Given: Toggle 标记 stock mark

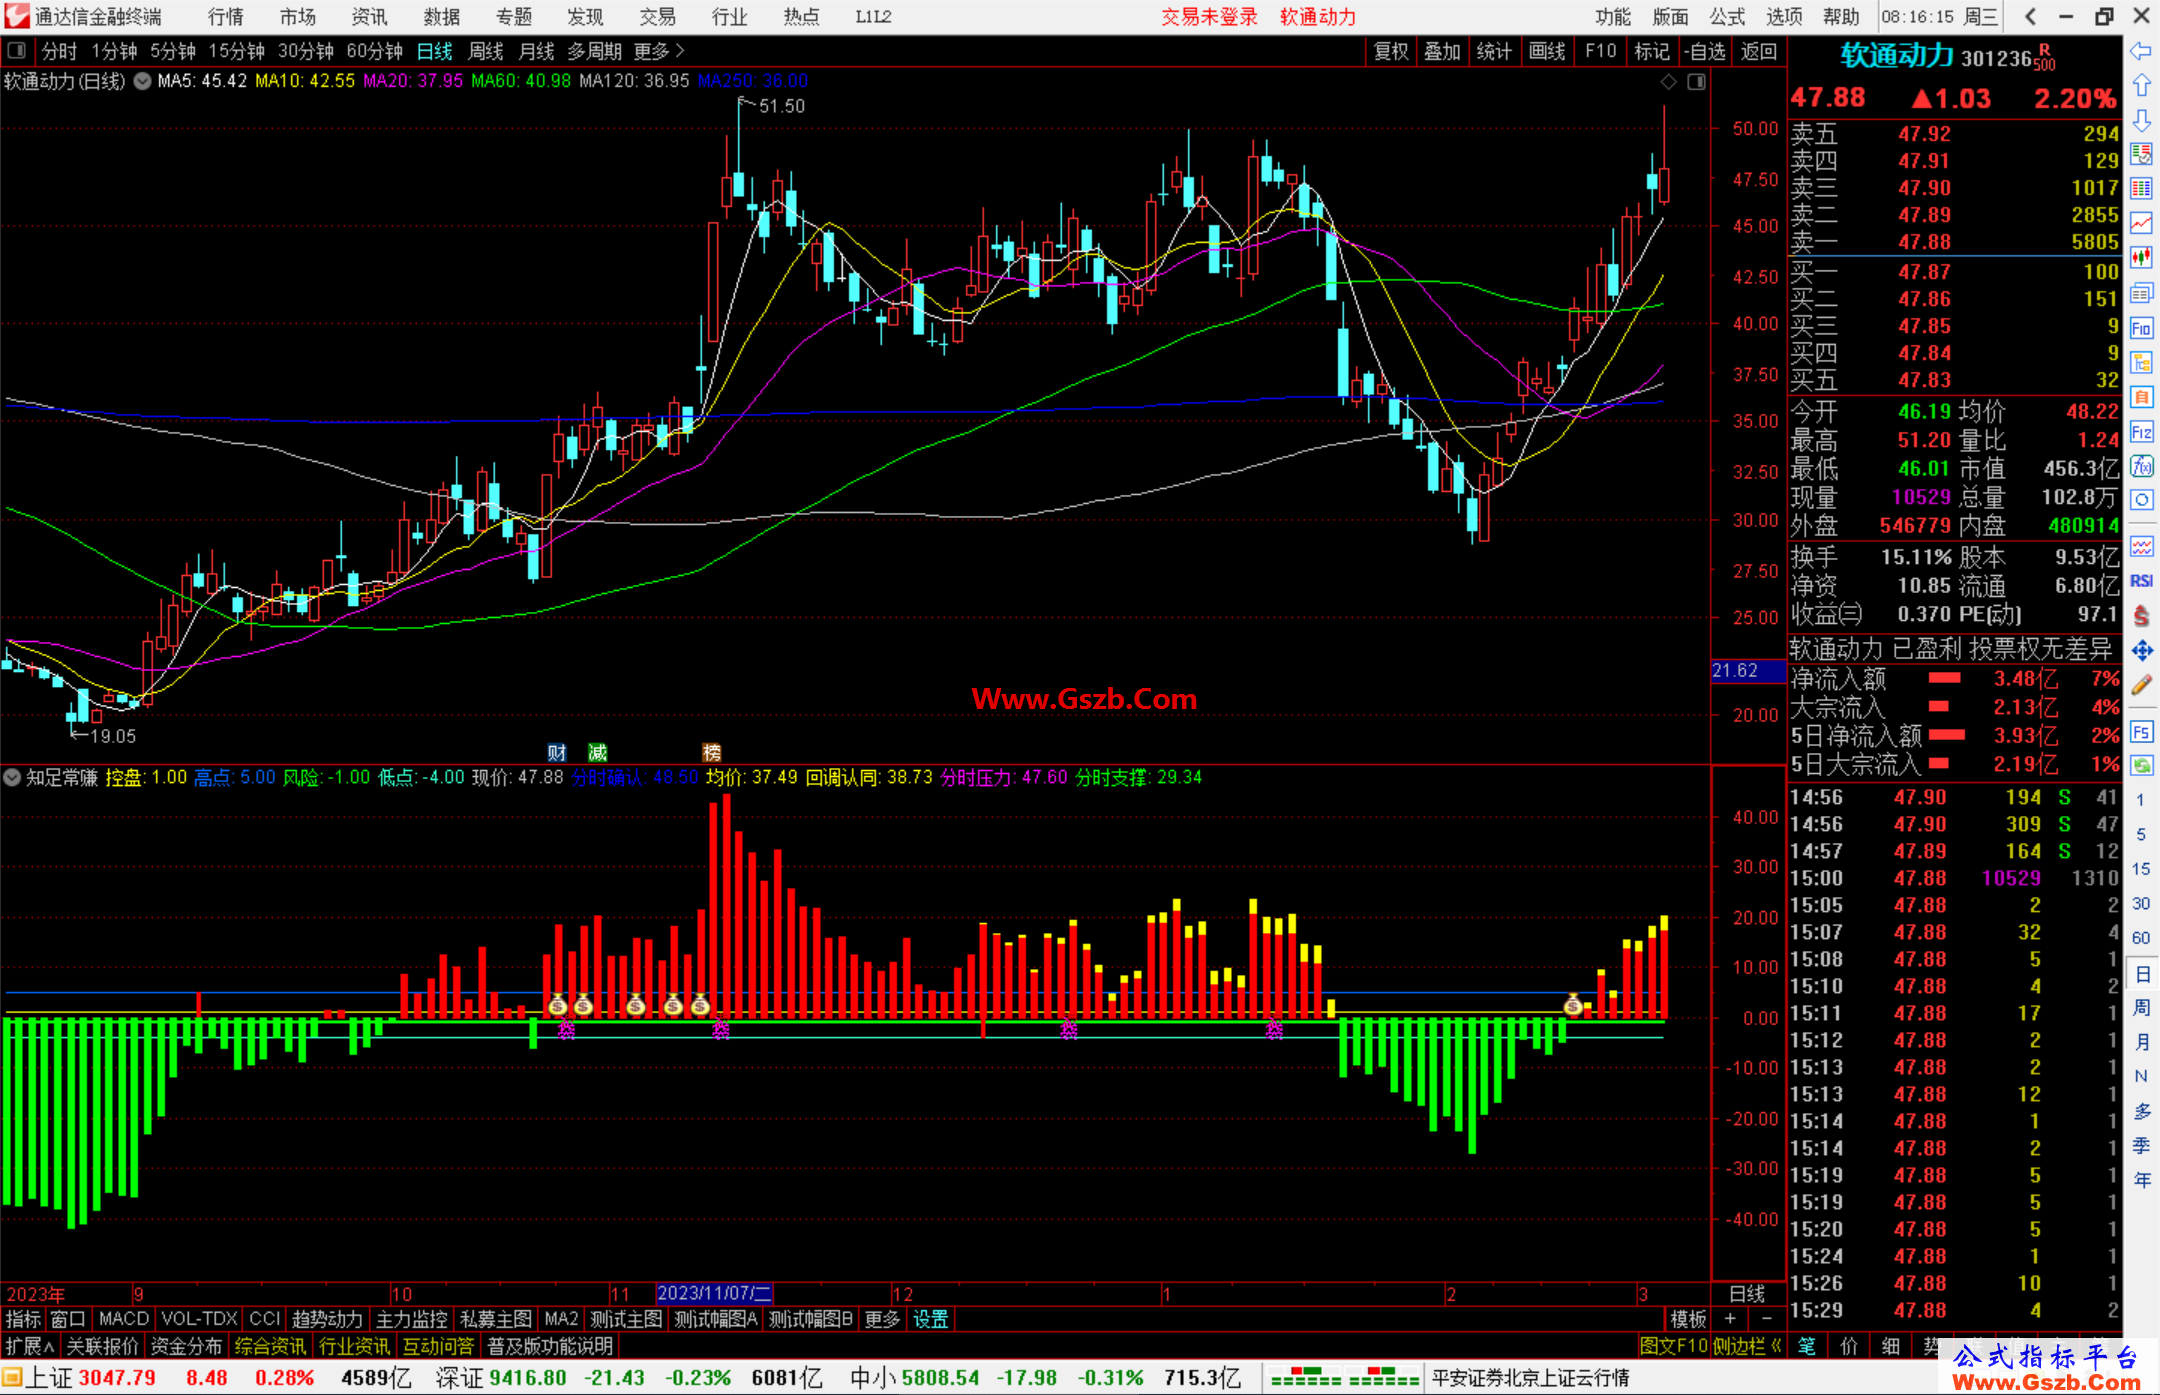Looking at the screenshot, I should tap(1651, 51).
